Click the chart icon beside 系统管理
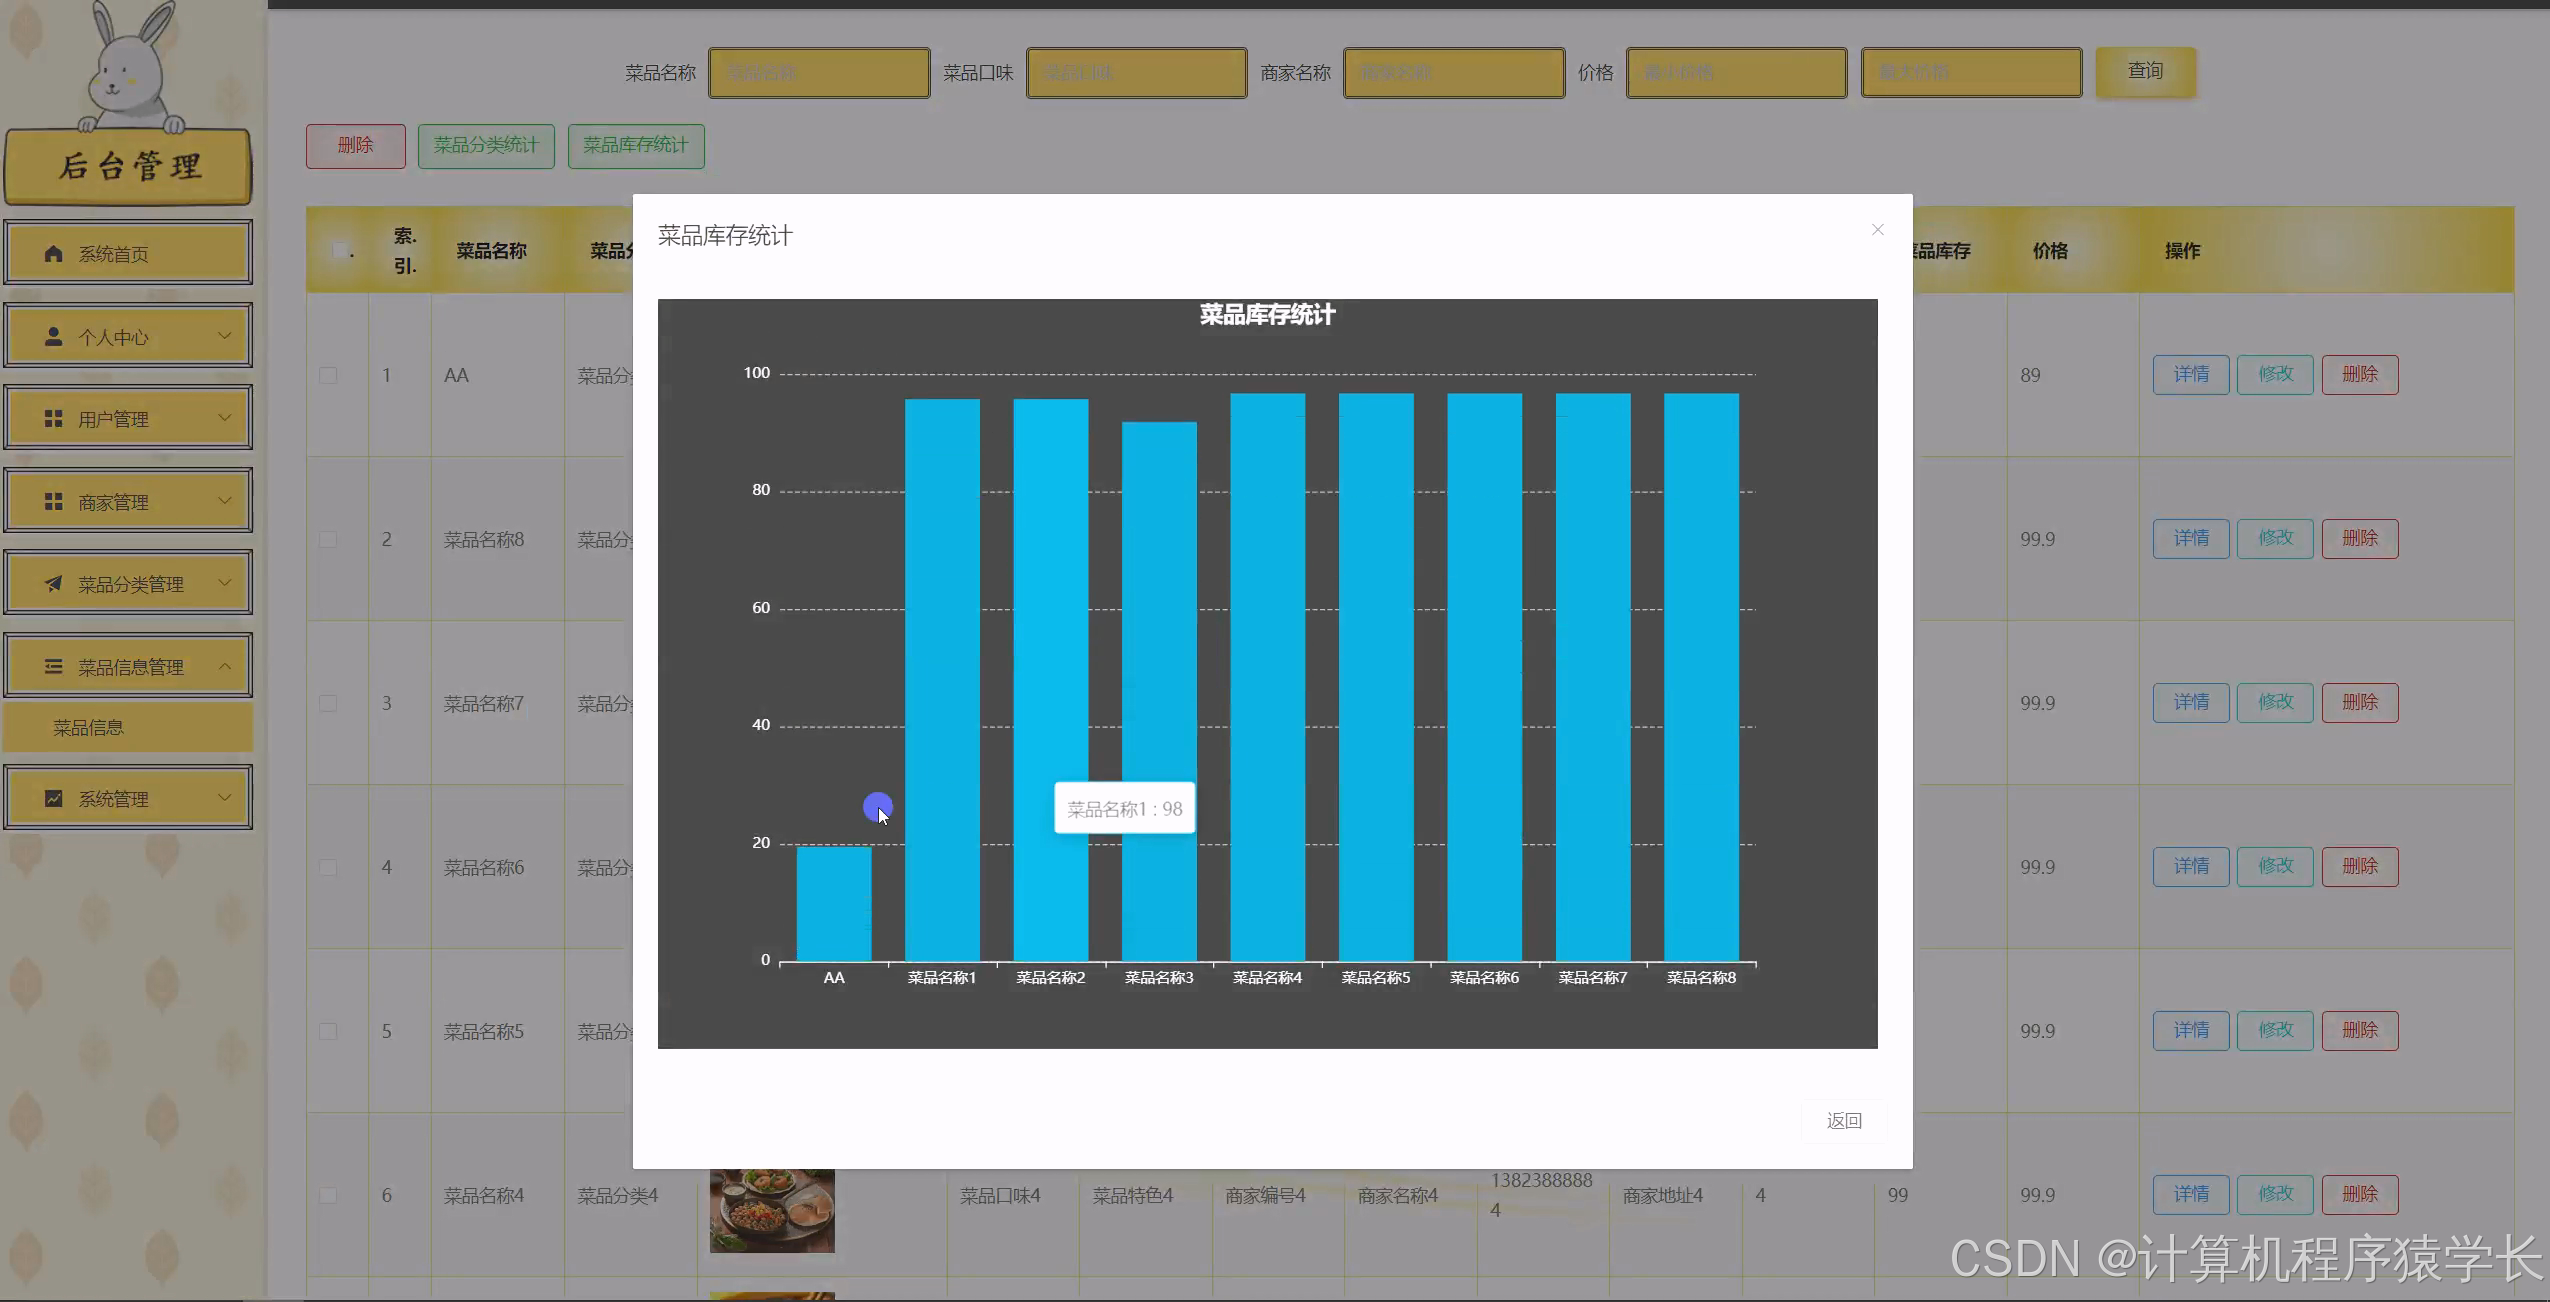Image resolution: width=2550 pixels, height=1302 pixels. (54, 799)
